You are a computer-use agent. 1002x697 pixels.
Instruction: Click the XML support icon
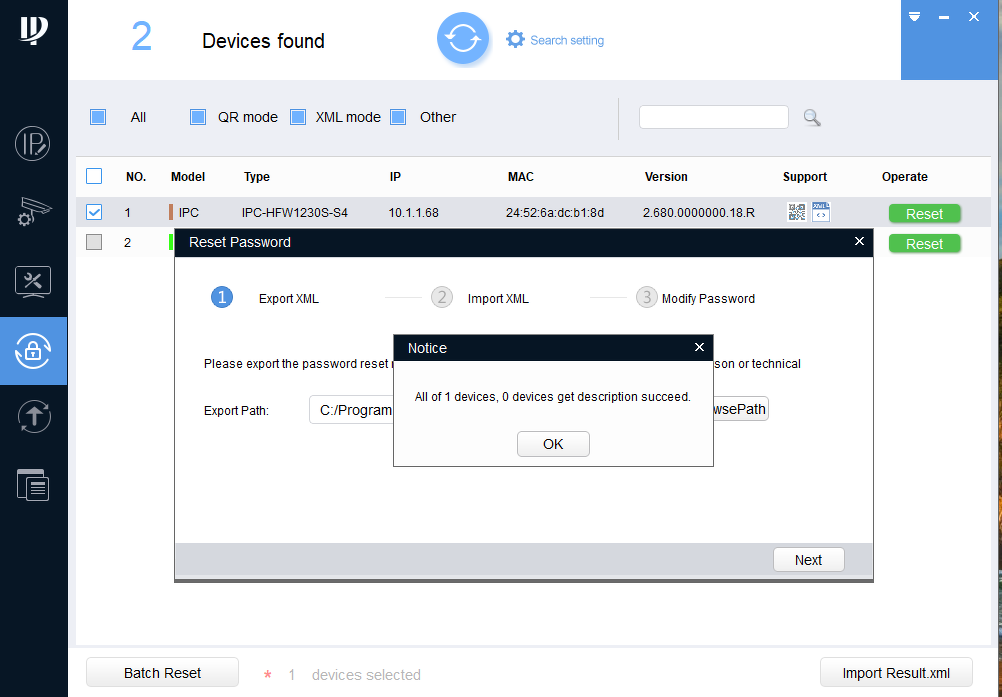[x=821, y=212]
